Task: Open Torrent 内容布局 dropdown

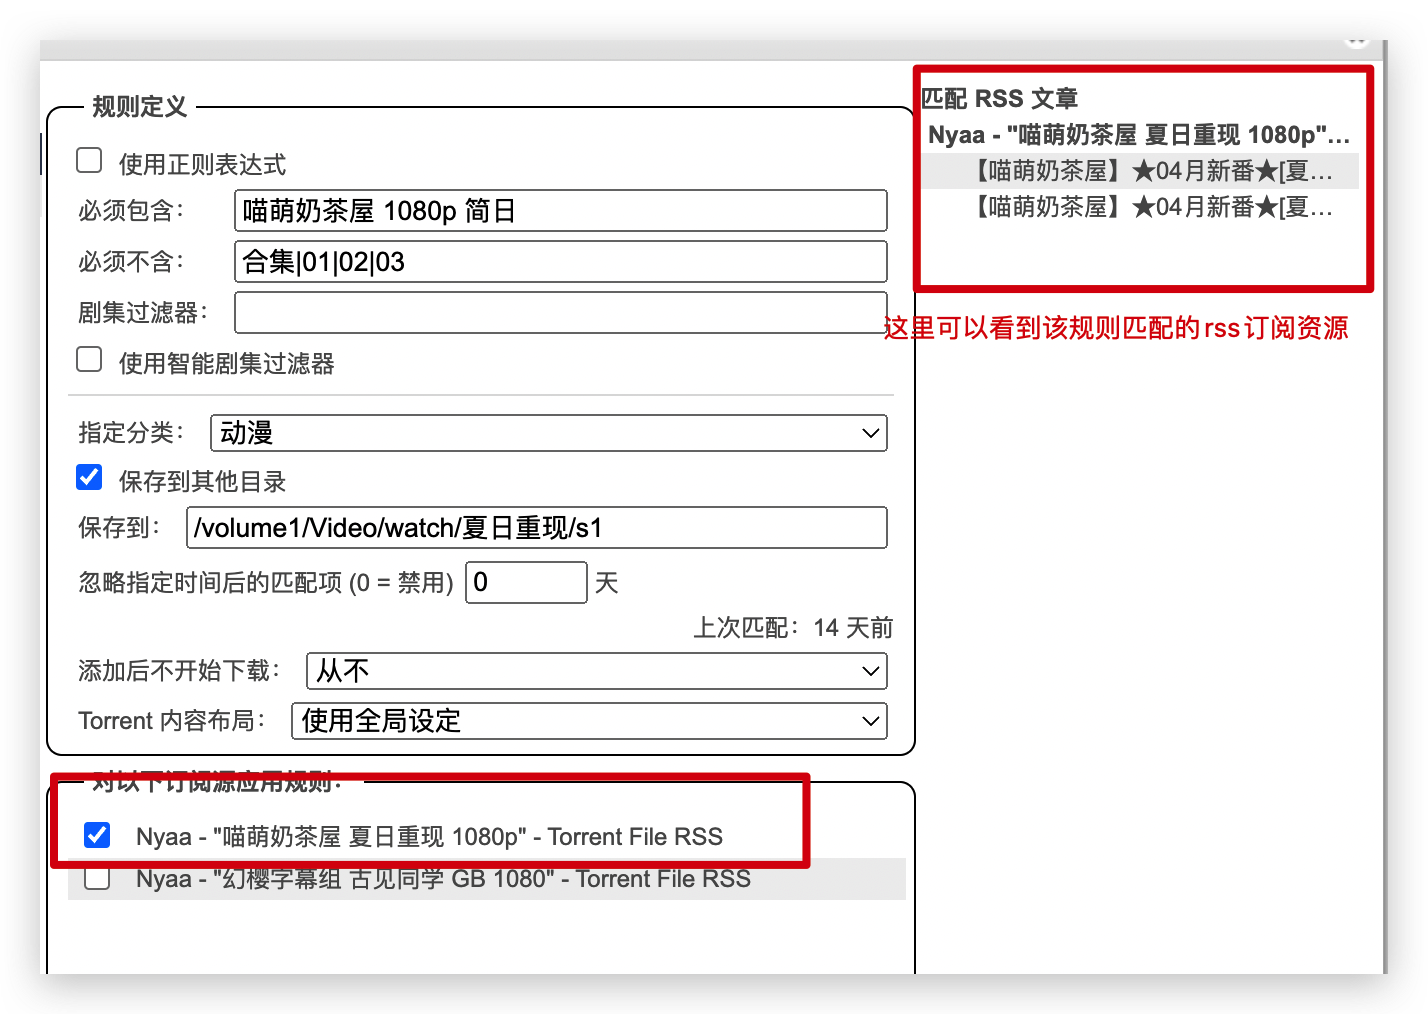Action: 589,721
